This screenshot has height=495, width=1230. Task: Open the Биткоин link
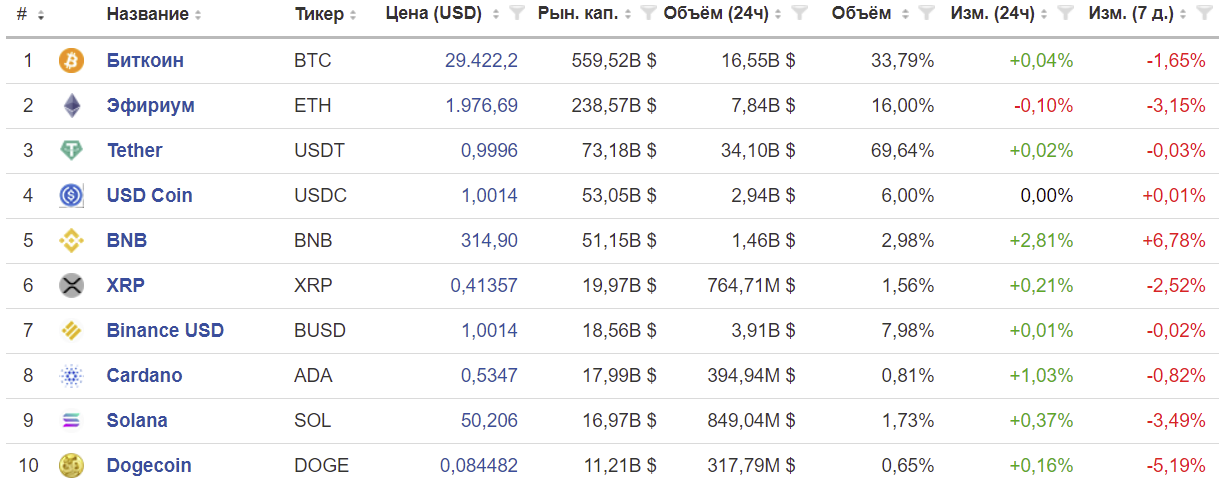point(145,61)
